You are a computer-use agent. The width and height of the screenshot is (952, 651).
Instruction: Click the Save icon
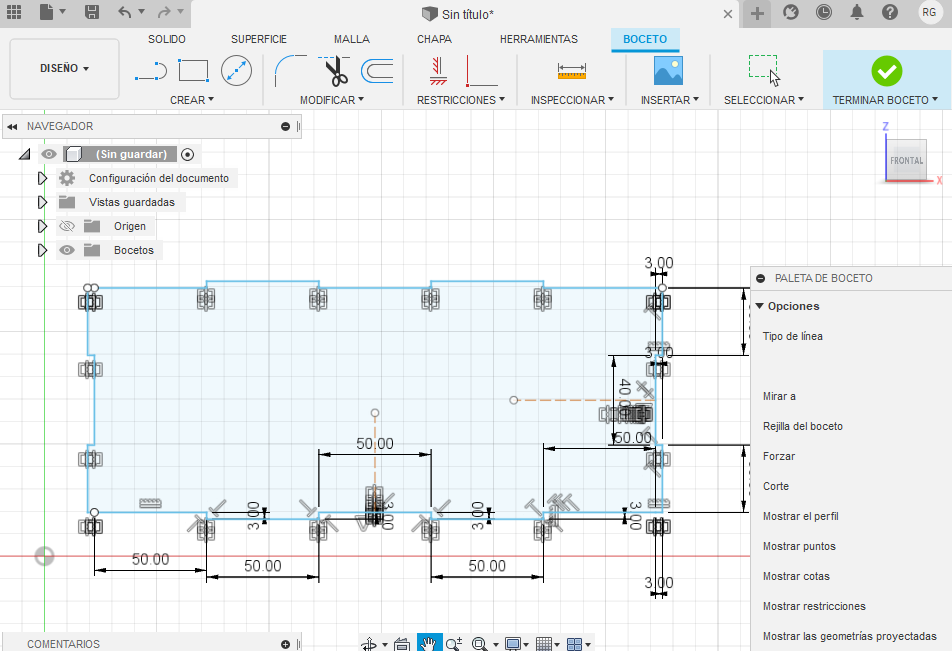[x=92, y=12]
